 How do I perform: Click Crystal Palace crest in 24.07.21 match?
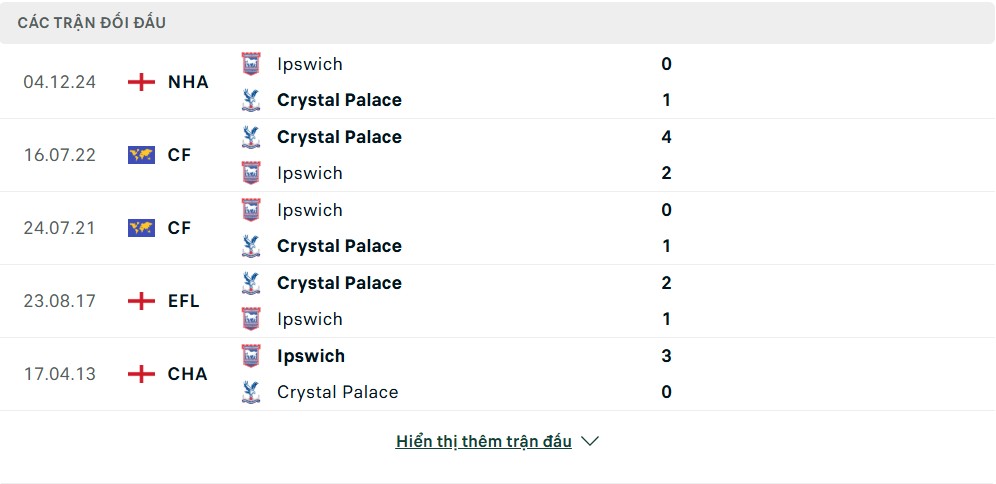[x=251, y=246]
